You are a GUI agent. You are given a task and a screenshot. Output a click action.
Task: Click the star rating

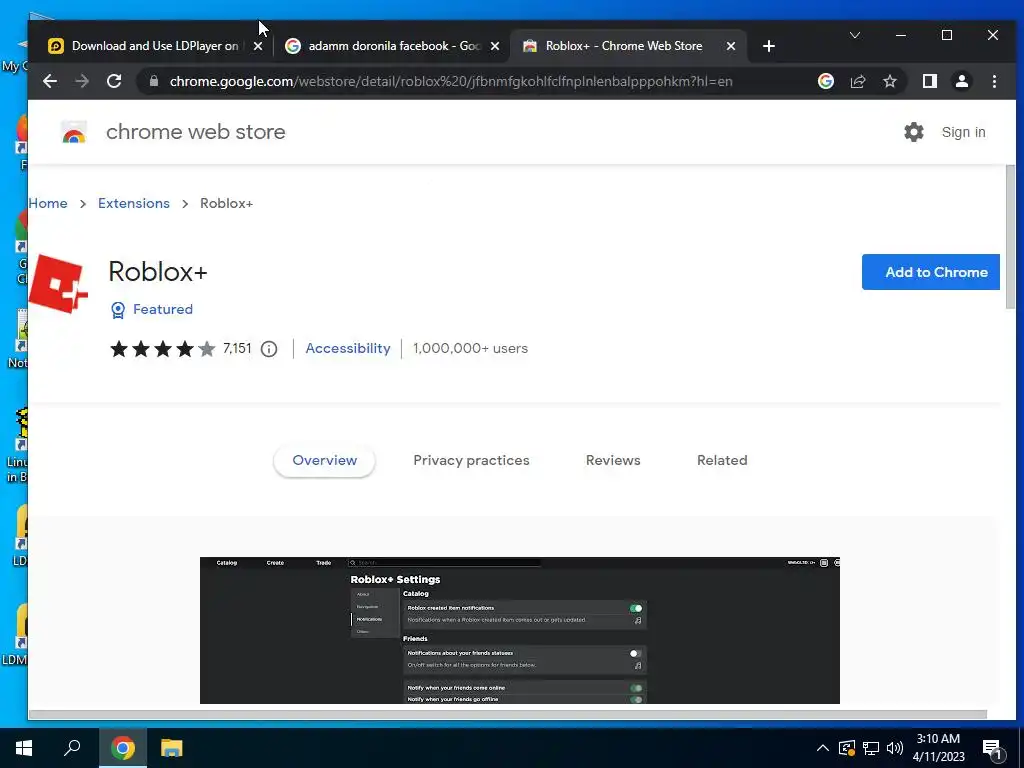(x=163, y=349)
